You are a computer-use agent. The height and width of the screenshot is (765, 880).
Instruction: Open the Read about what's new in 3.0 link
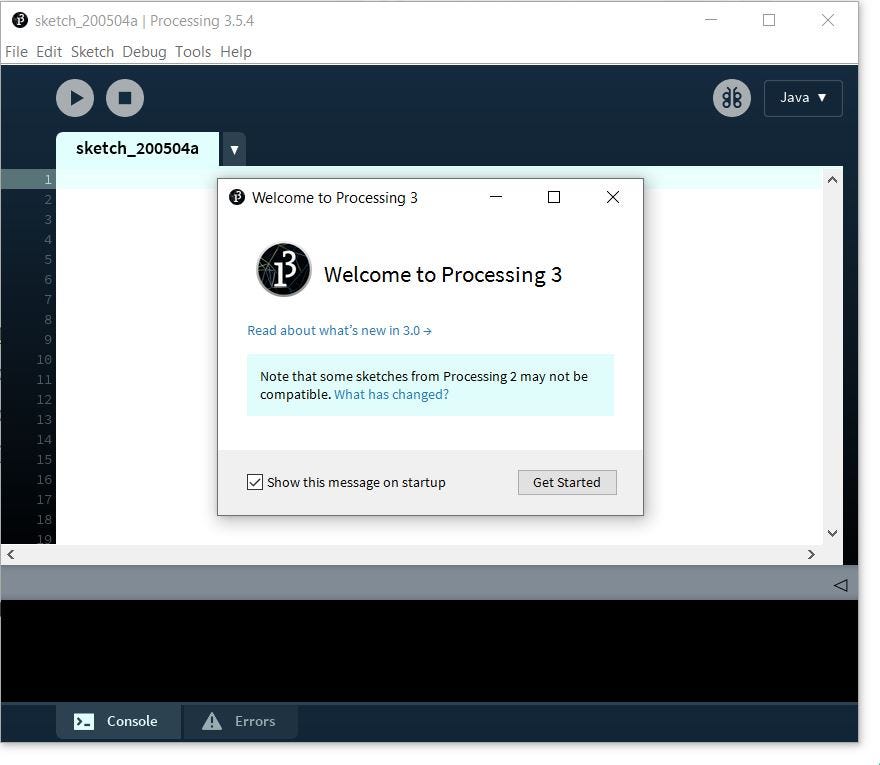pos(339,331)
